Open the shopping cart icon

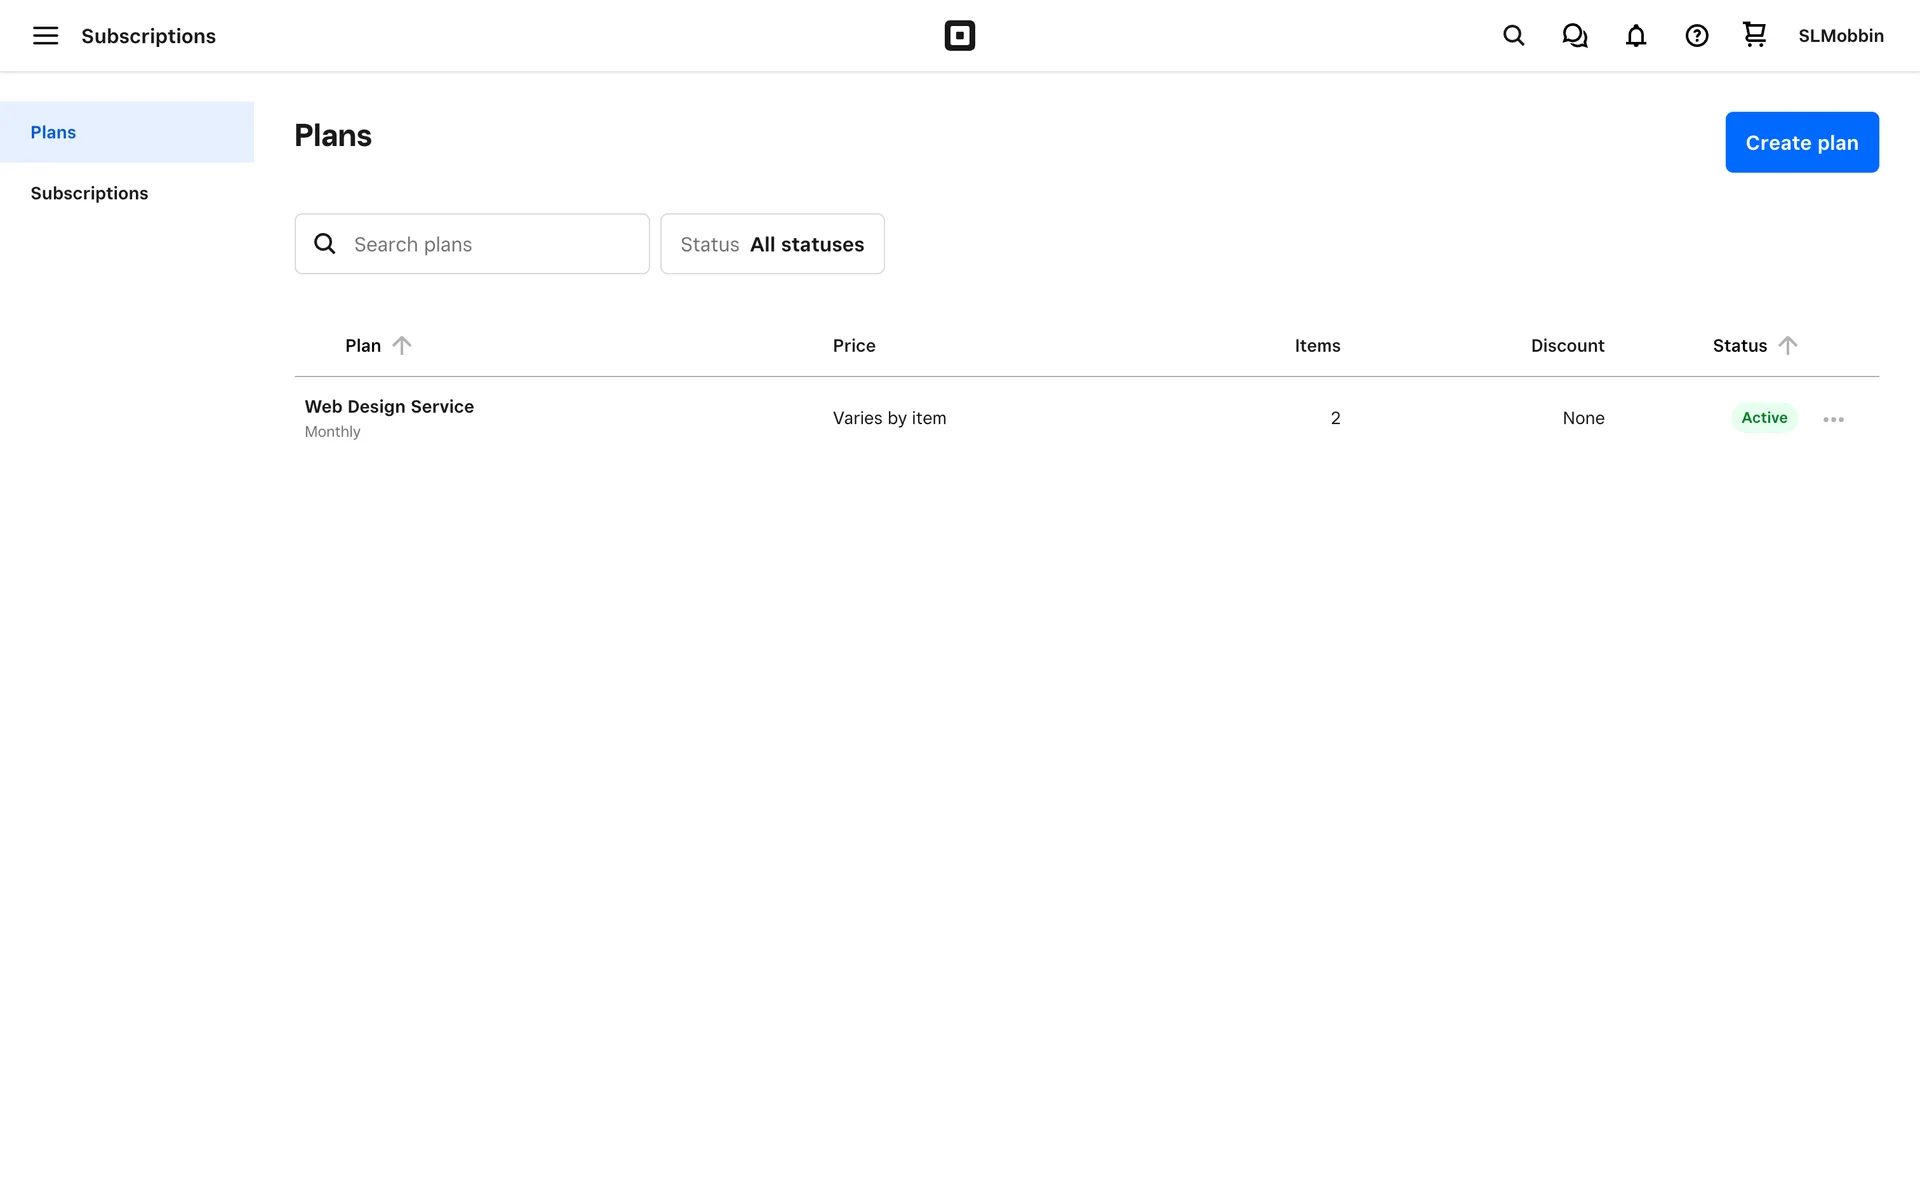tap(1754, 35)
